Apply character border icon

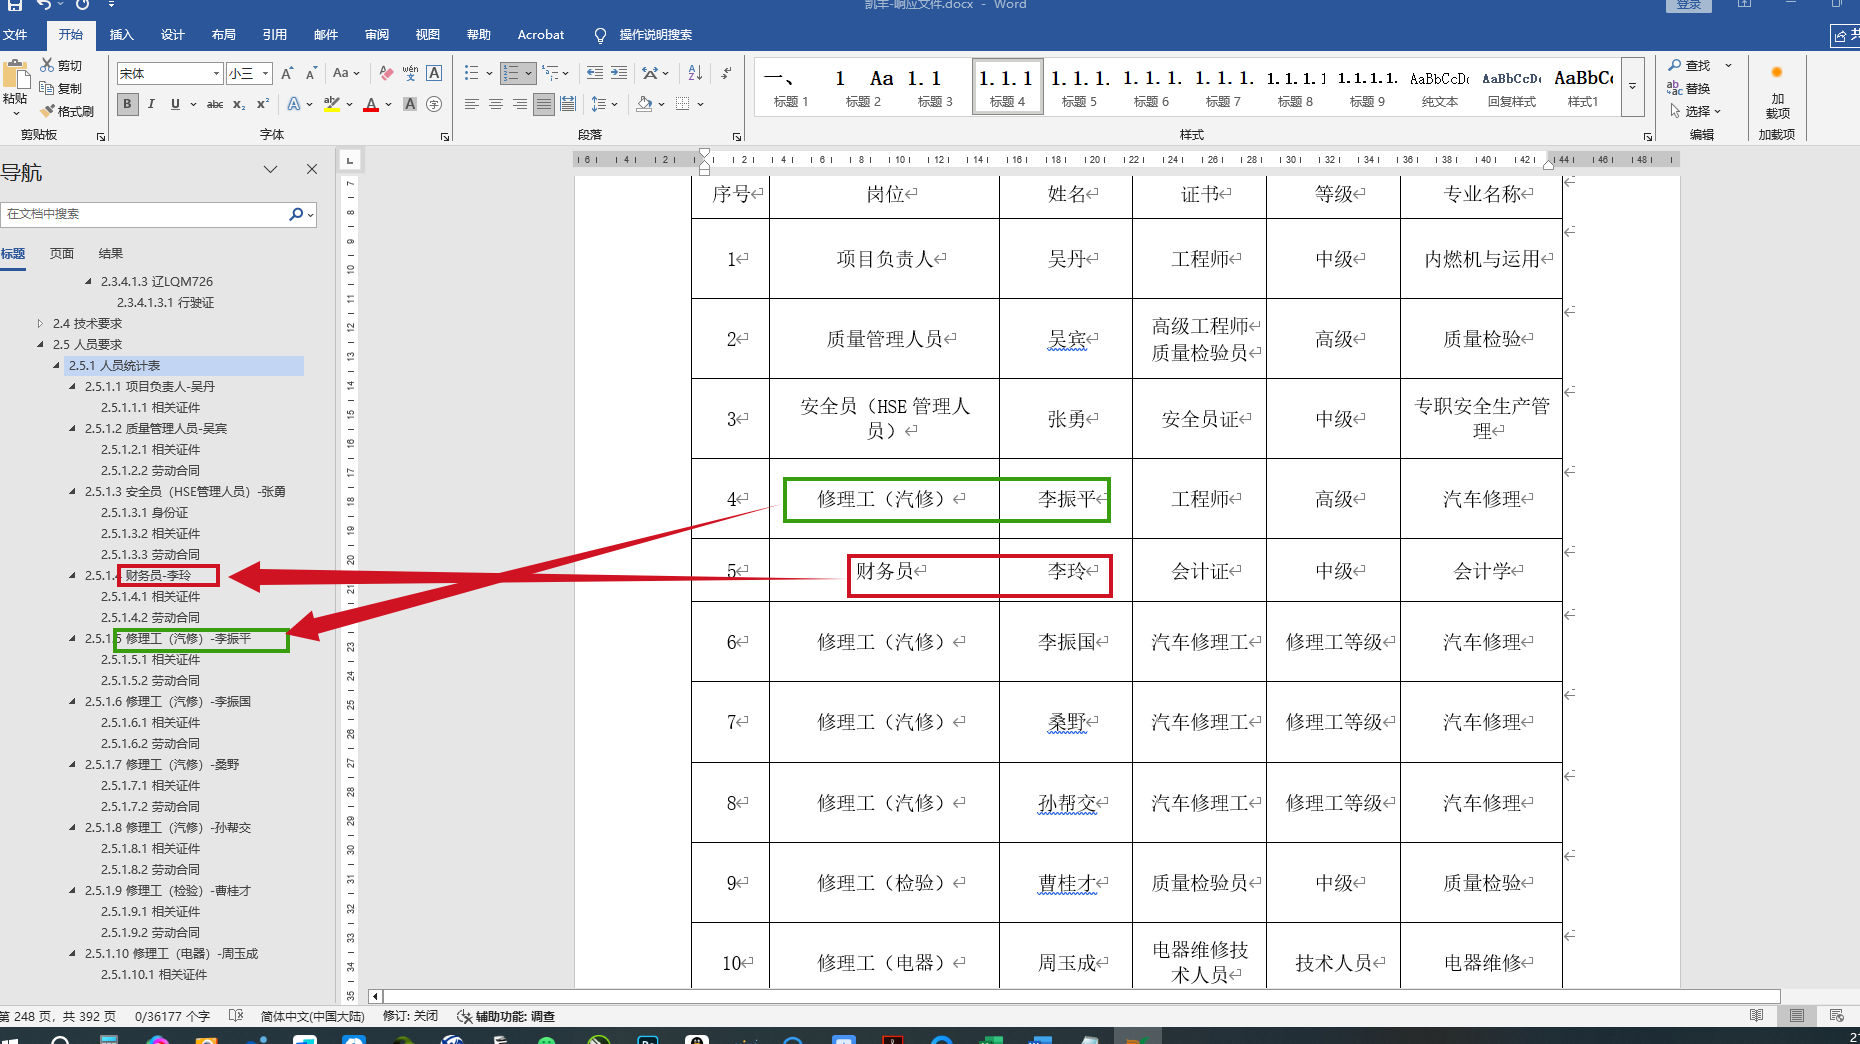[434, 73]
